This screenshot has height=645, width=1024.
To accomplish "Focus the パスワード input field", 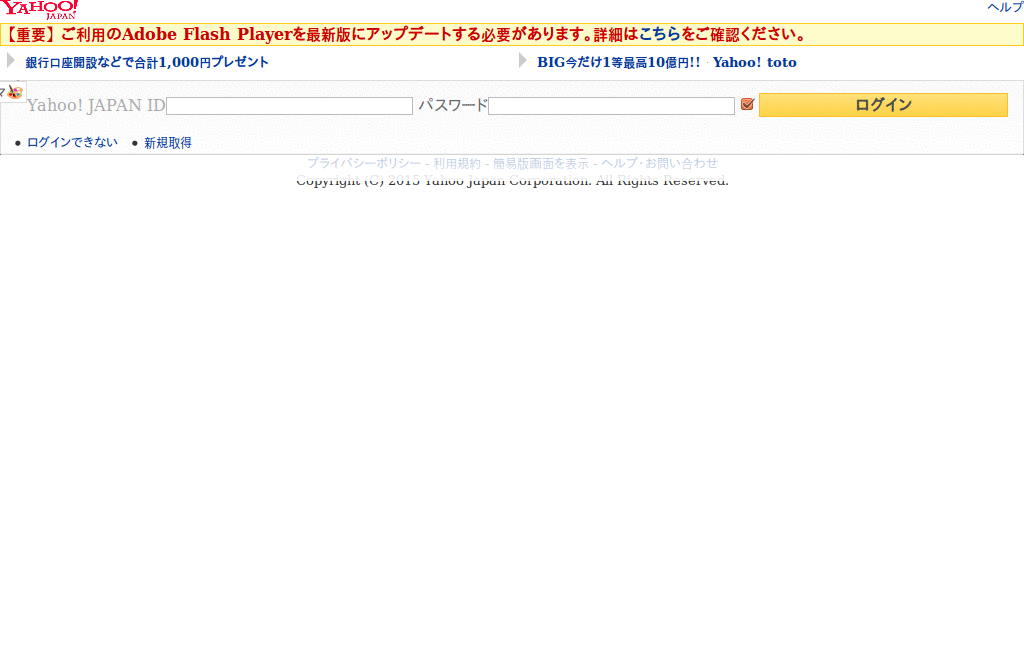I will [x=611, y=106].
